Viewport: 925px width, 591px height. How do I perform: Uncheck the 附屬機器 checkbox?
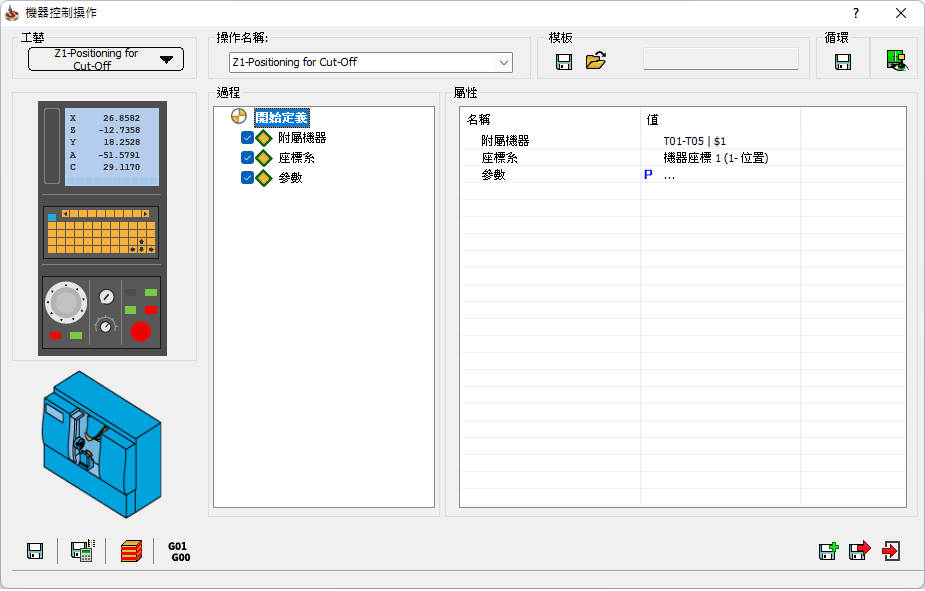247,137
